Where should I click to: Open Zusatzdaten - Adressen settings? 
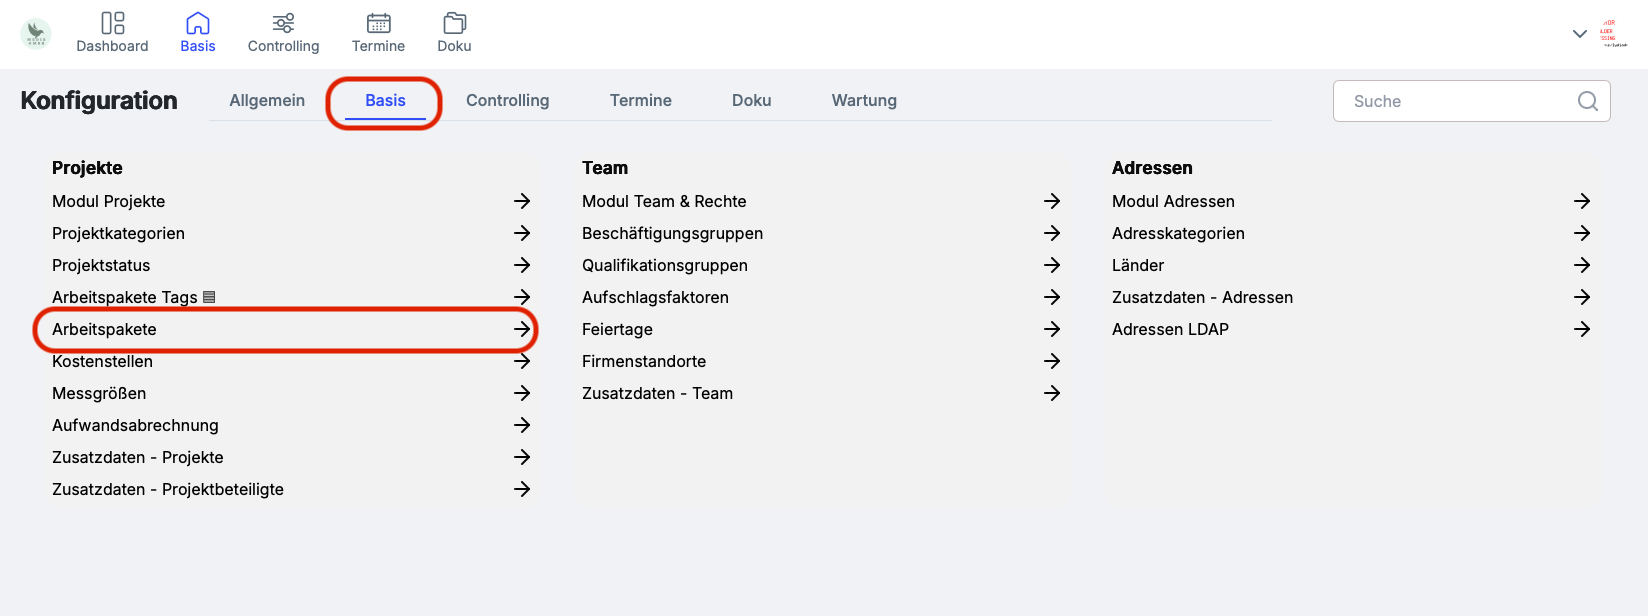tap(1202, 297)
